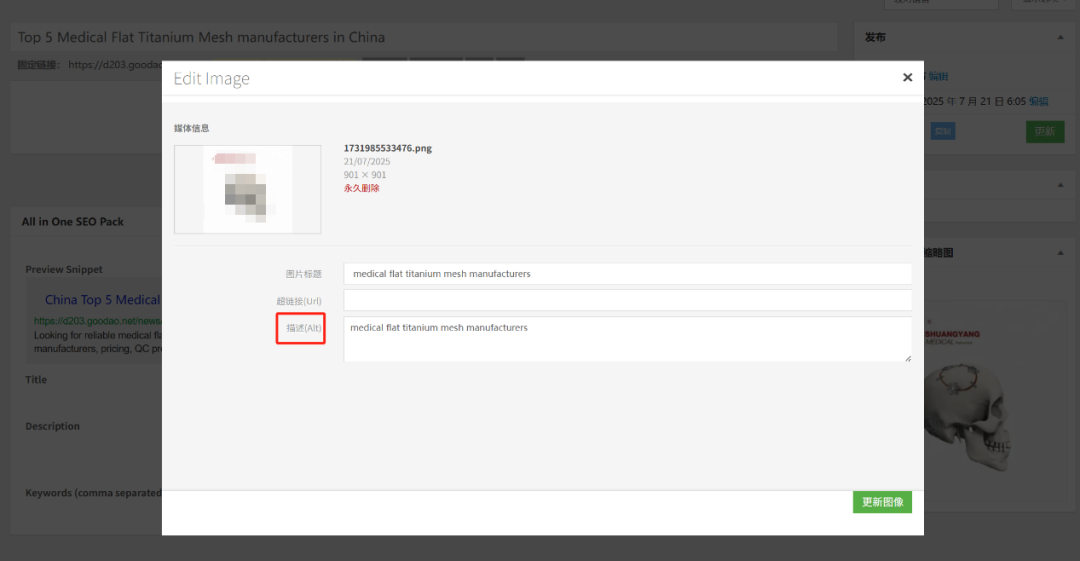The width and height of the screenshot is (1080, 561).
Task: Click the SEO Title label
Action: tap(36, 380)
